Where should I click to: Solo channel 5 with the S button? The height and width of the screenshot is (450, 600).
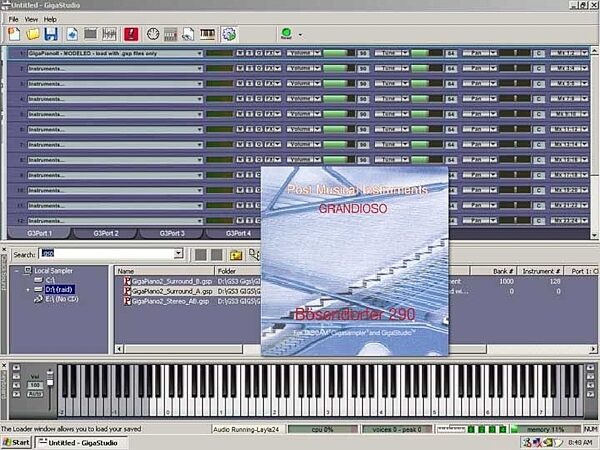pyautogui.click(x=249, y=114)
